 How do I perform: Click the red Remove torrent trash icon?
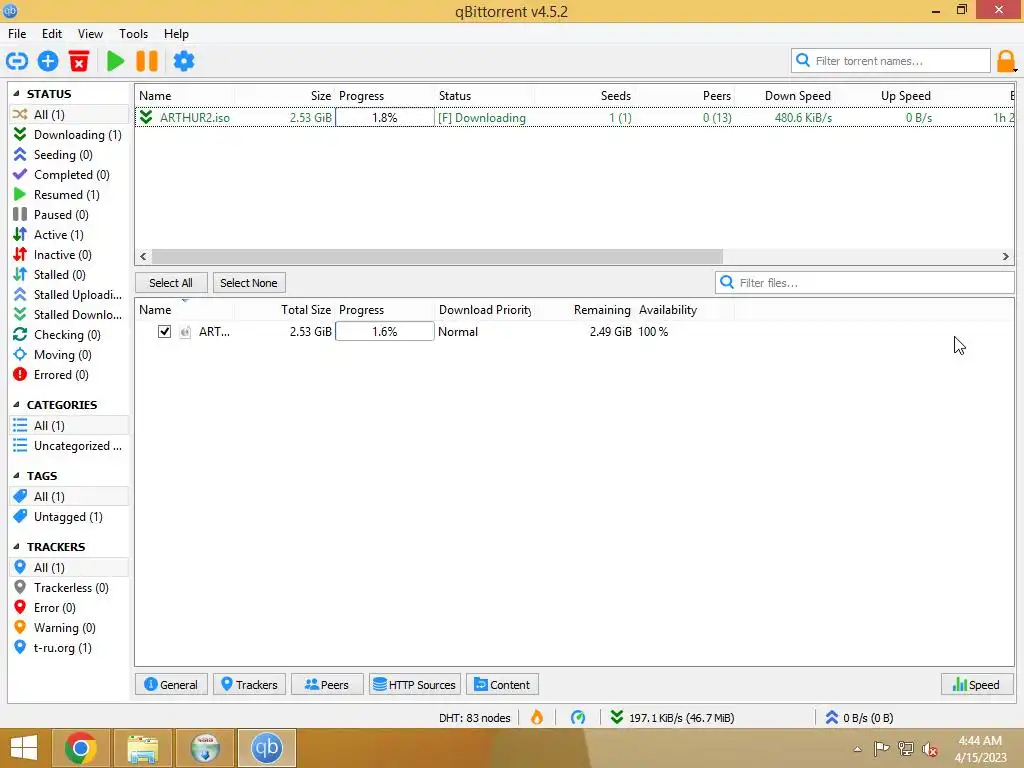(x=79, y=61)
